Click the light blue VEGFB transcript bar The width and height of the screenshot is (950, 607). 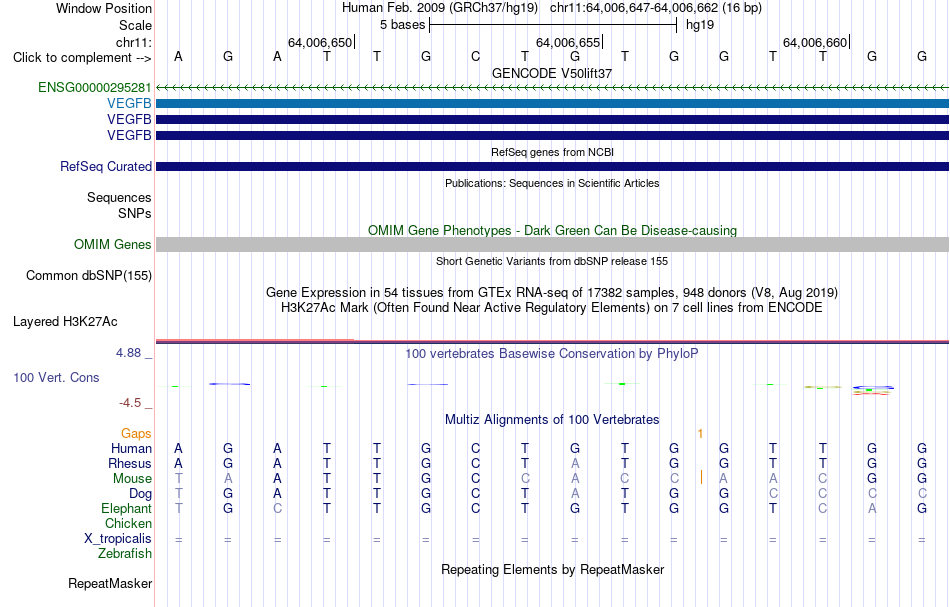552,104
